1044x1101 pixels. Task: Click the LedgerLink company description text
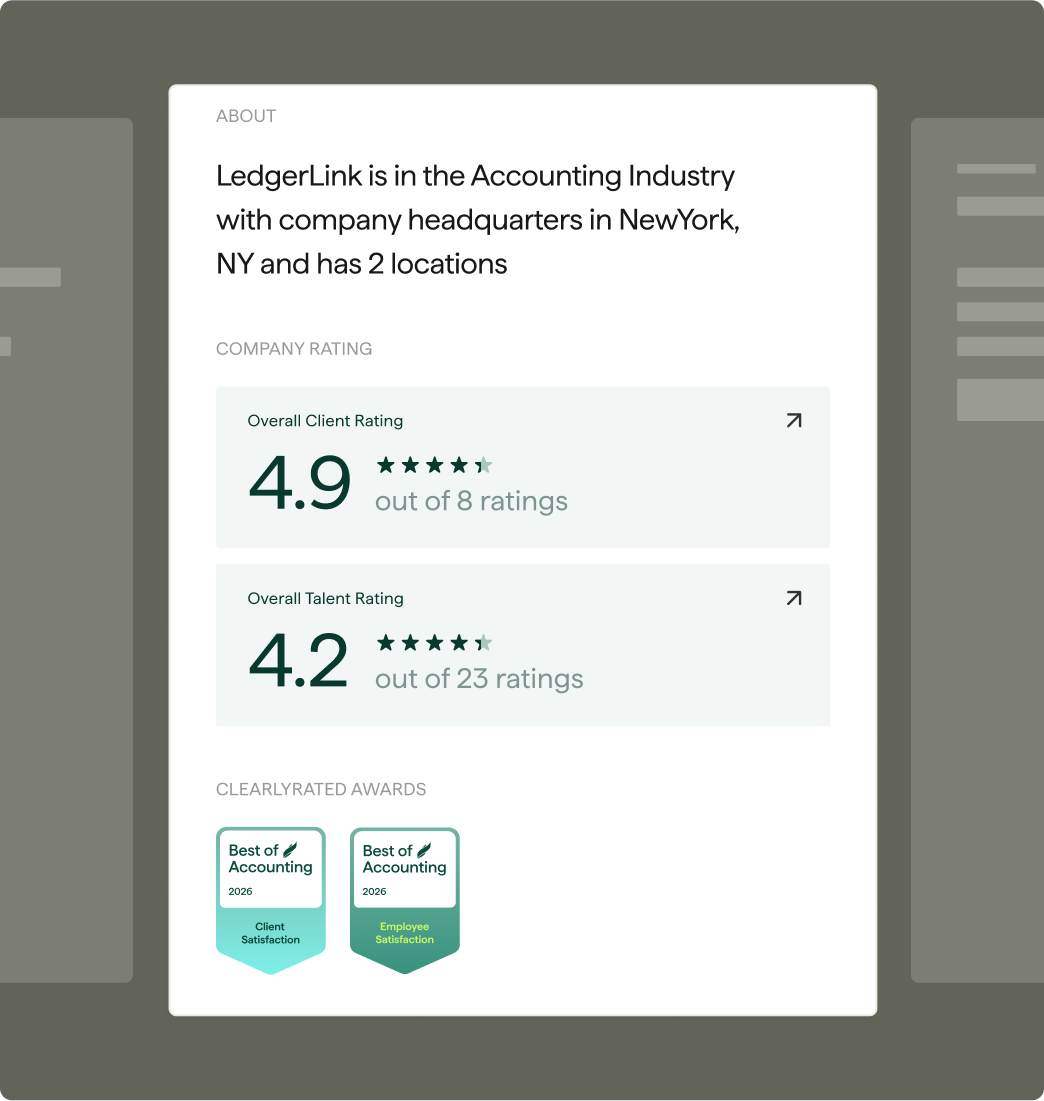[477, 220]
